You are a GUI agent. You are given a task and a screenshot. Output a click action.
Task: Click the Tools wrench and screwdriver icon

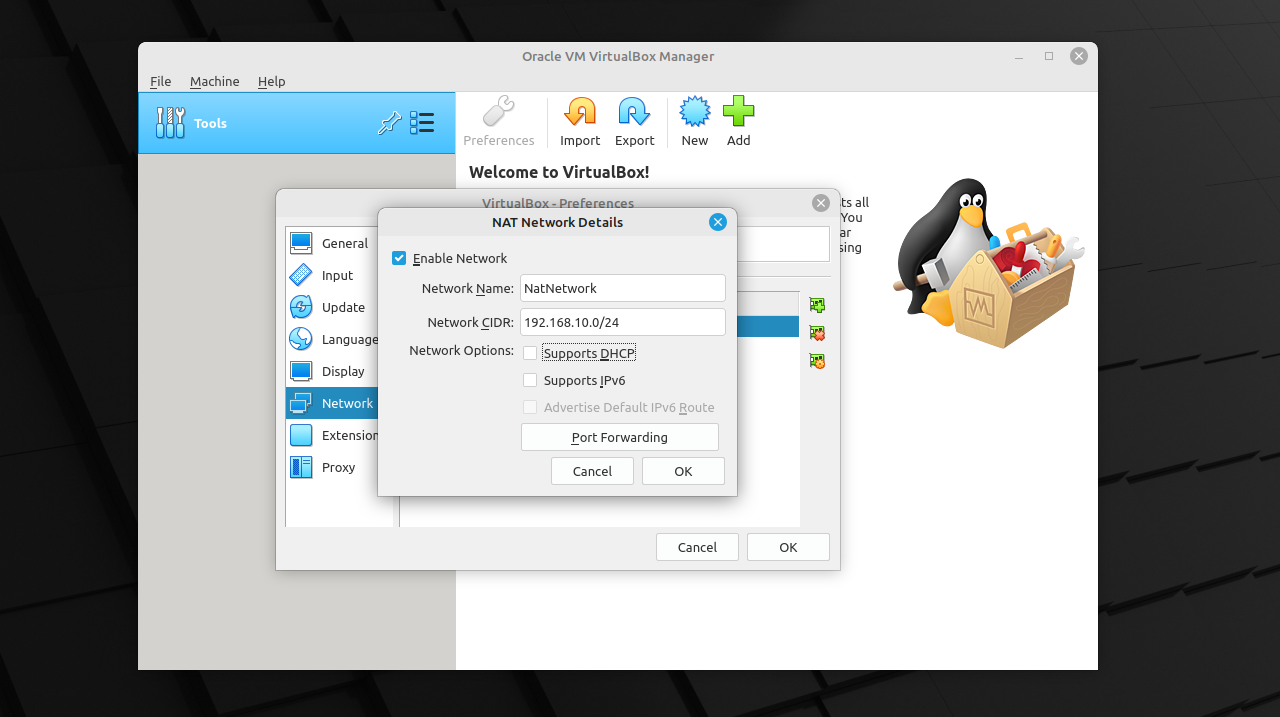[171, 123]
